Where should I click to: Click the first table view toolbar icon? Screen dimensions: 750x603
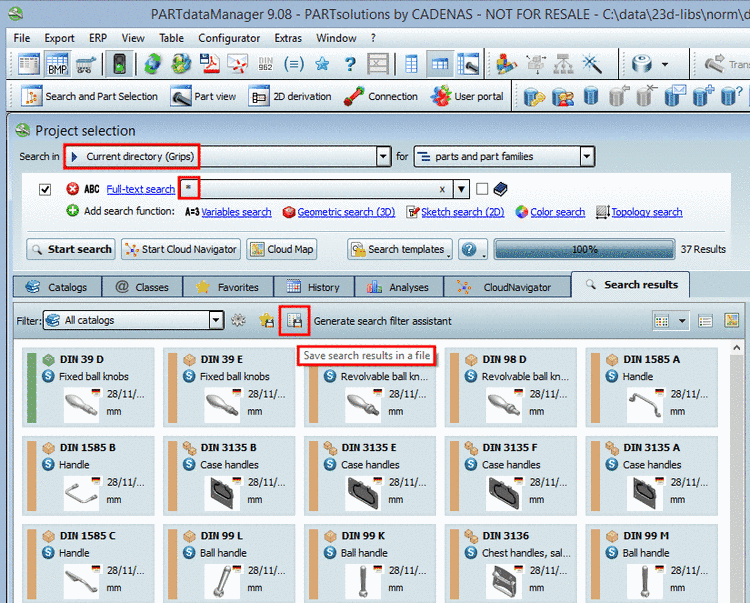coord(29,64)
